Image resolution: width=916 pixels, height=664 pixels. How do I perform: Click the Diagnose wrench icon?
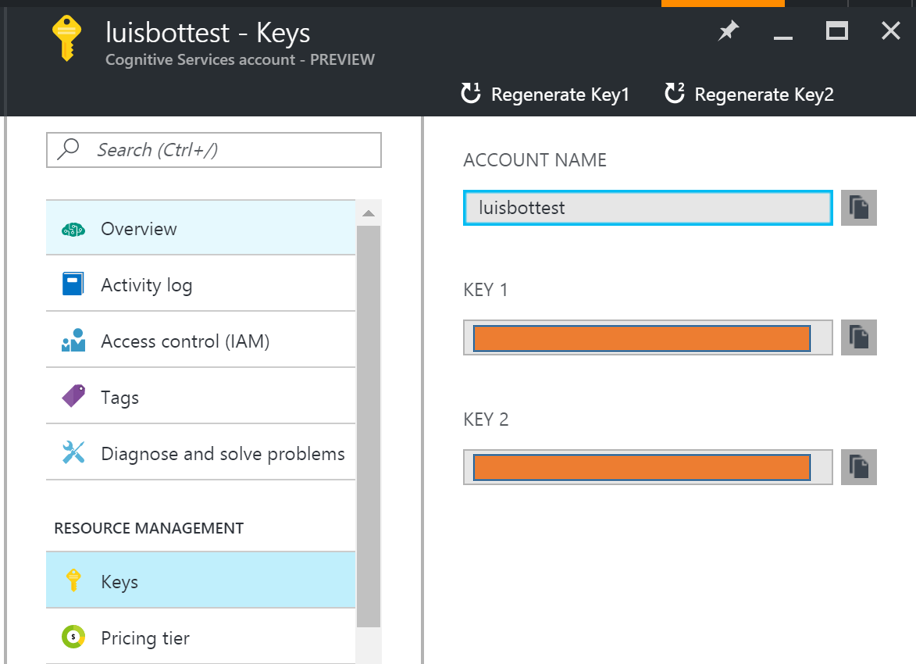(73, 453)
